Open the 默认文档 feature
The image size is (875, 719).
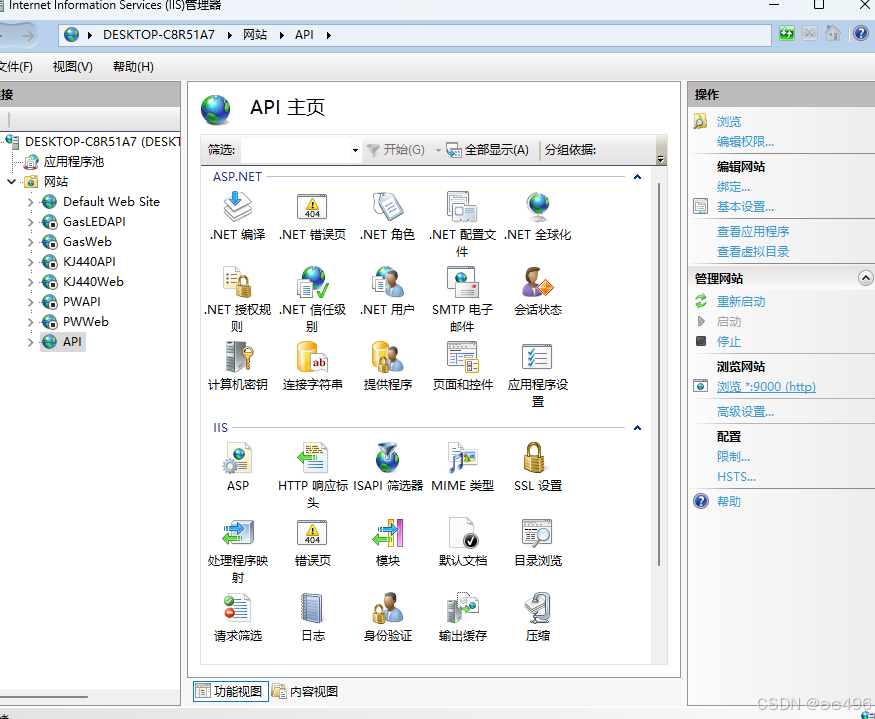(462, 542)
